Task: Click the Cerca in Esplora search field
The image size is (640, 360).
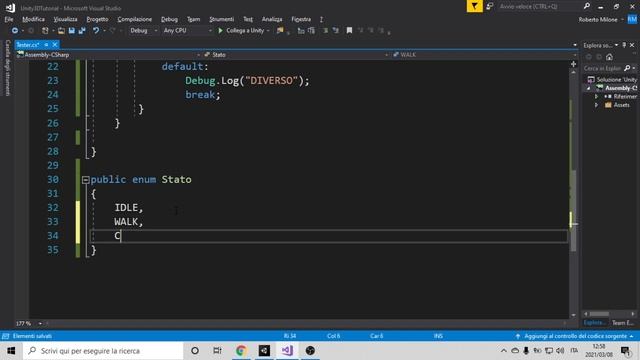Action: (602, 68)
